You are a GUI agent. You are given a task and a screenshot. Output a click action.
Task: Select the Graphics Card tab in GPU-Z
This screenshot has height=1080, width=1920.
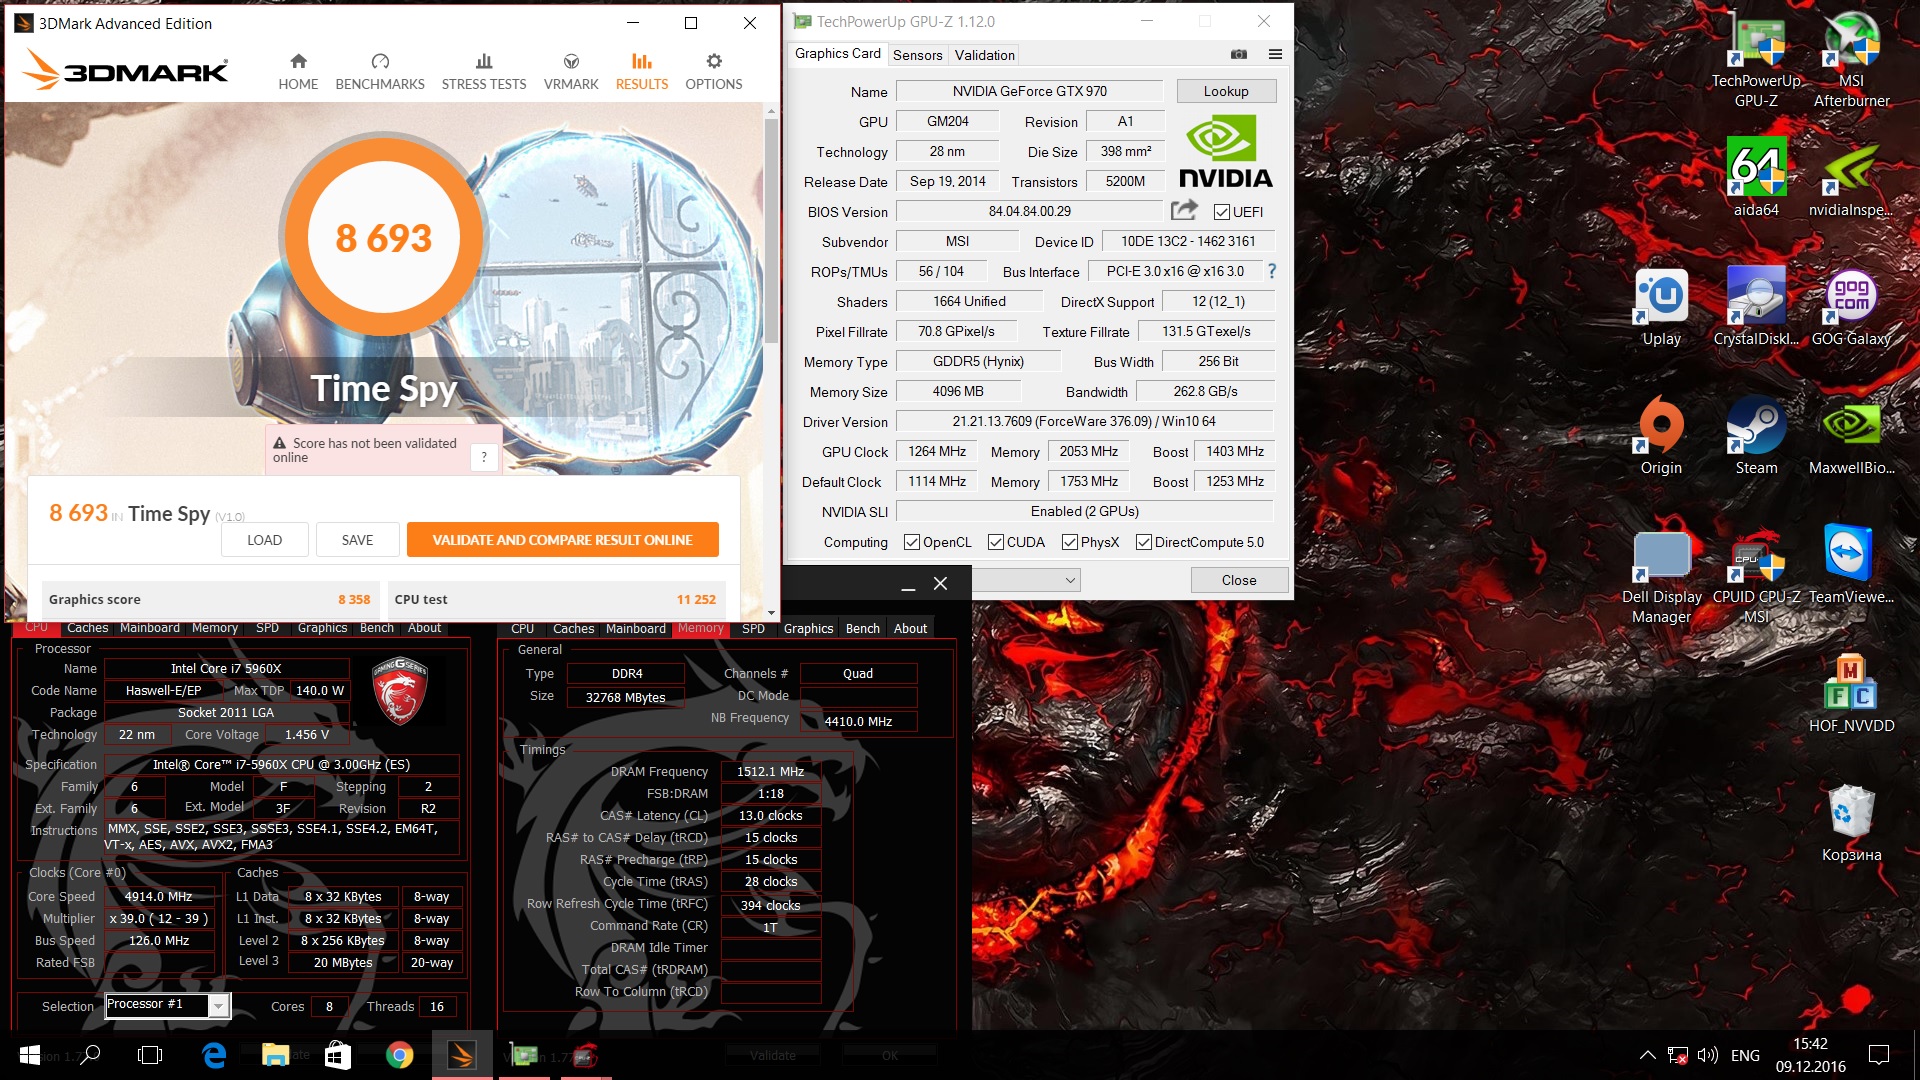click(838, 53)
